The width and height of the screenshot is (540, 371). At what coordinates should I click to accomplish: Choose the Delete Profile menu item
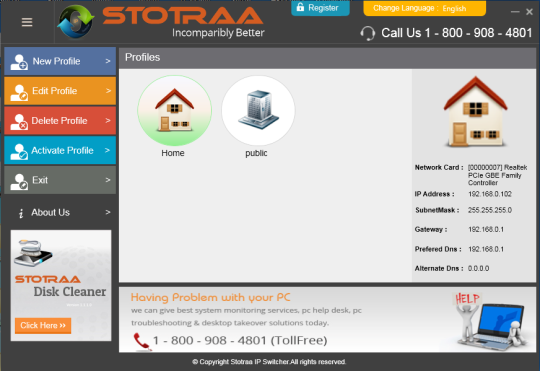(x=60, y=121)
